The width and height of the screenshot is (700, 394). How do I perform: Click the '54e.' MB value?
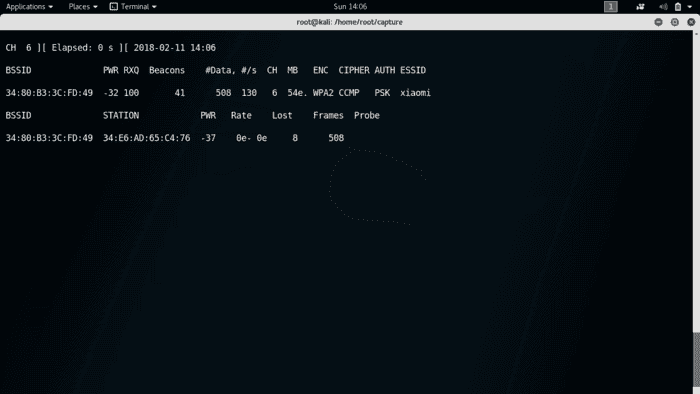297,93
